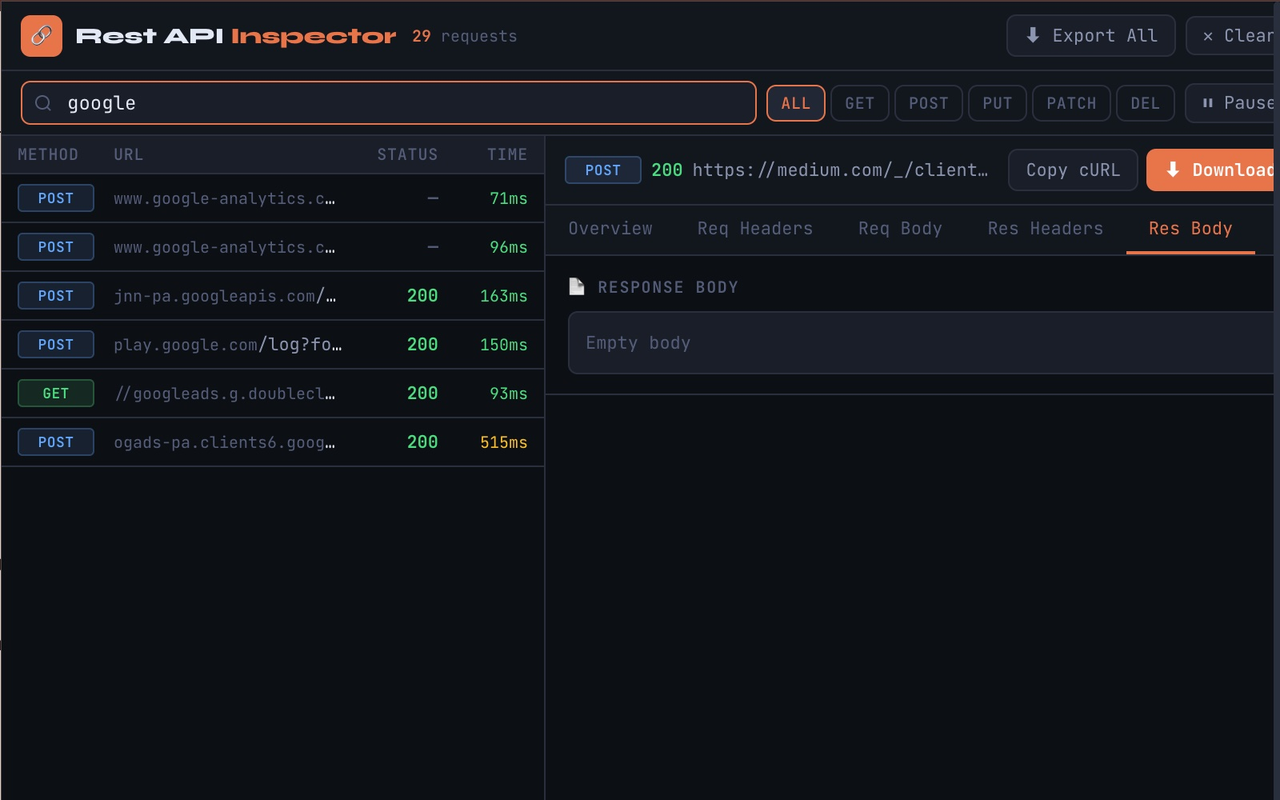Click the response body document icon

click(576, 287)
